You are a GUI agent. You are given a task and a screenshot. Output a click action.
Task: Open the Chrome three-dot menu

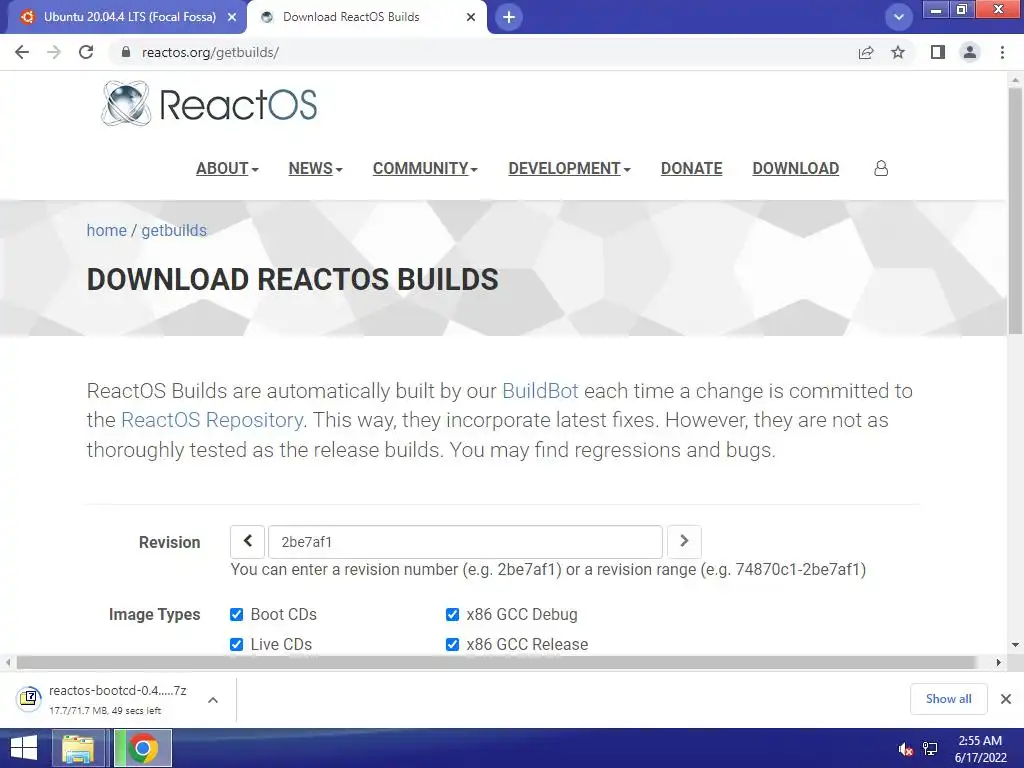[1002, 52]
